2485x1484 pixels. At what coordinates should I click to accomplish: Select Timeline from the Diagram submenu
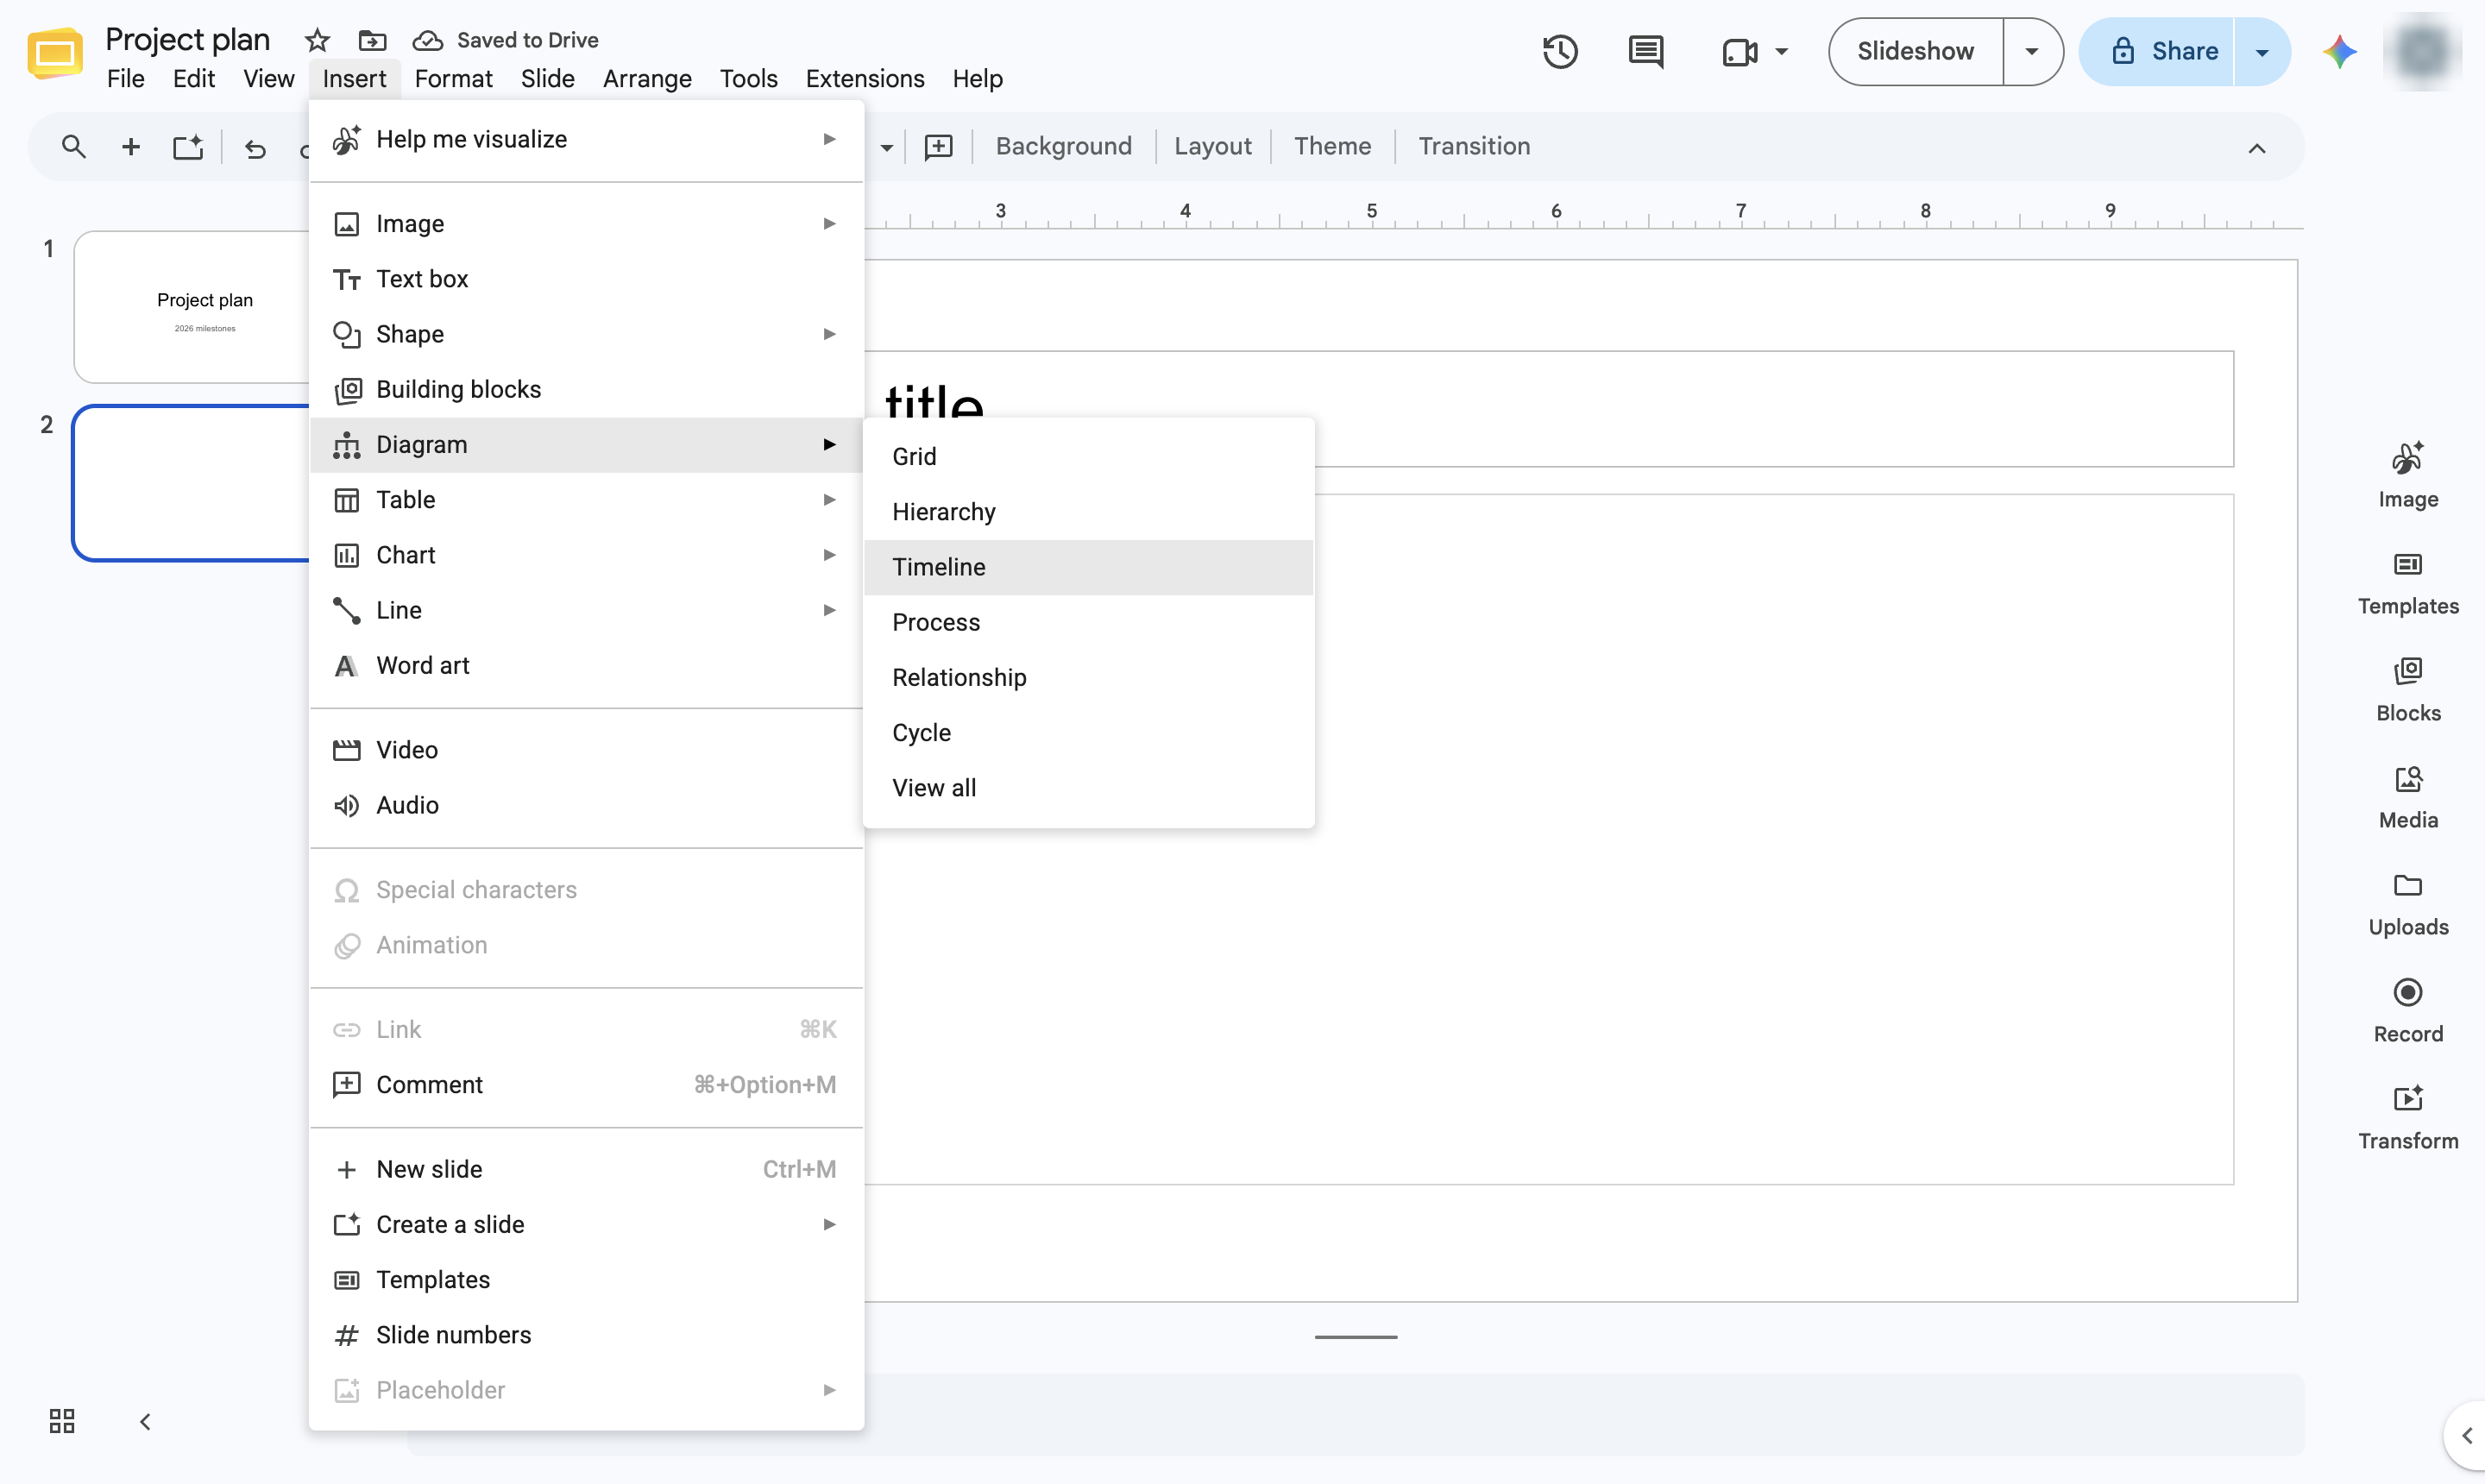click(x=1088, y=567)
